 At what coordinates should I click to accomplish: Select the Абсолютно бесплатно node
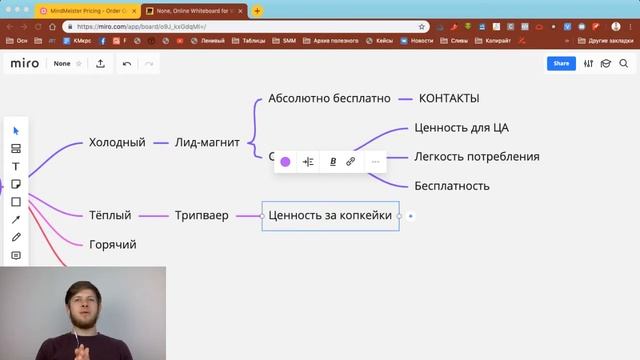(x=329, y=98)
